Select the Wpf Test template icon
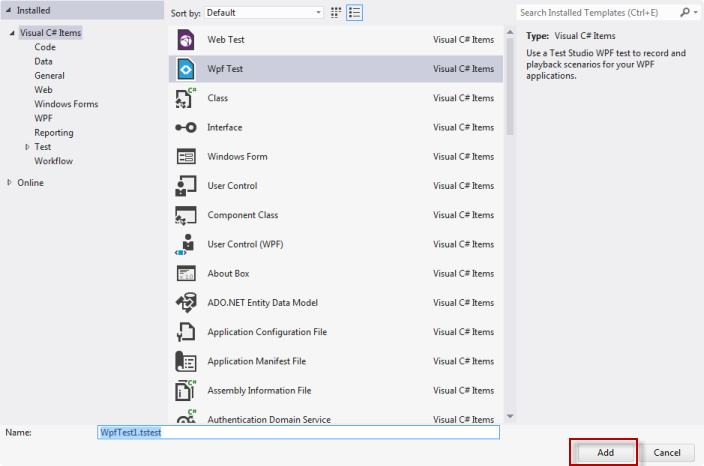This screenshot has height=466, width=704. tap(186, 69)
